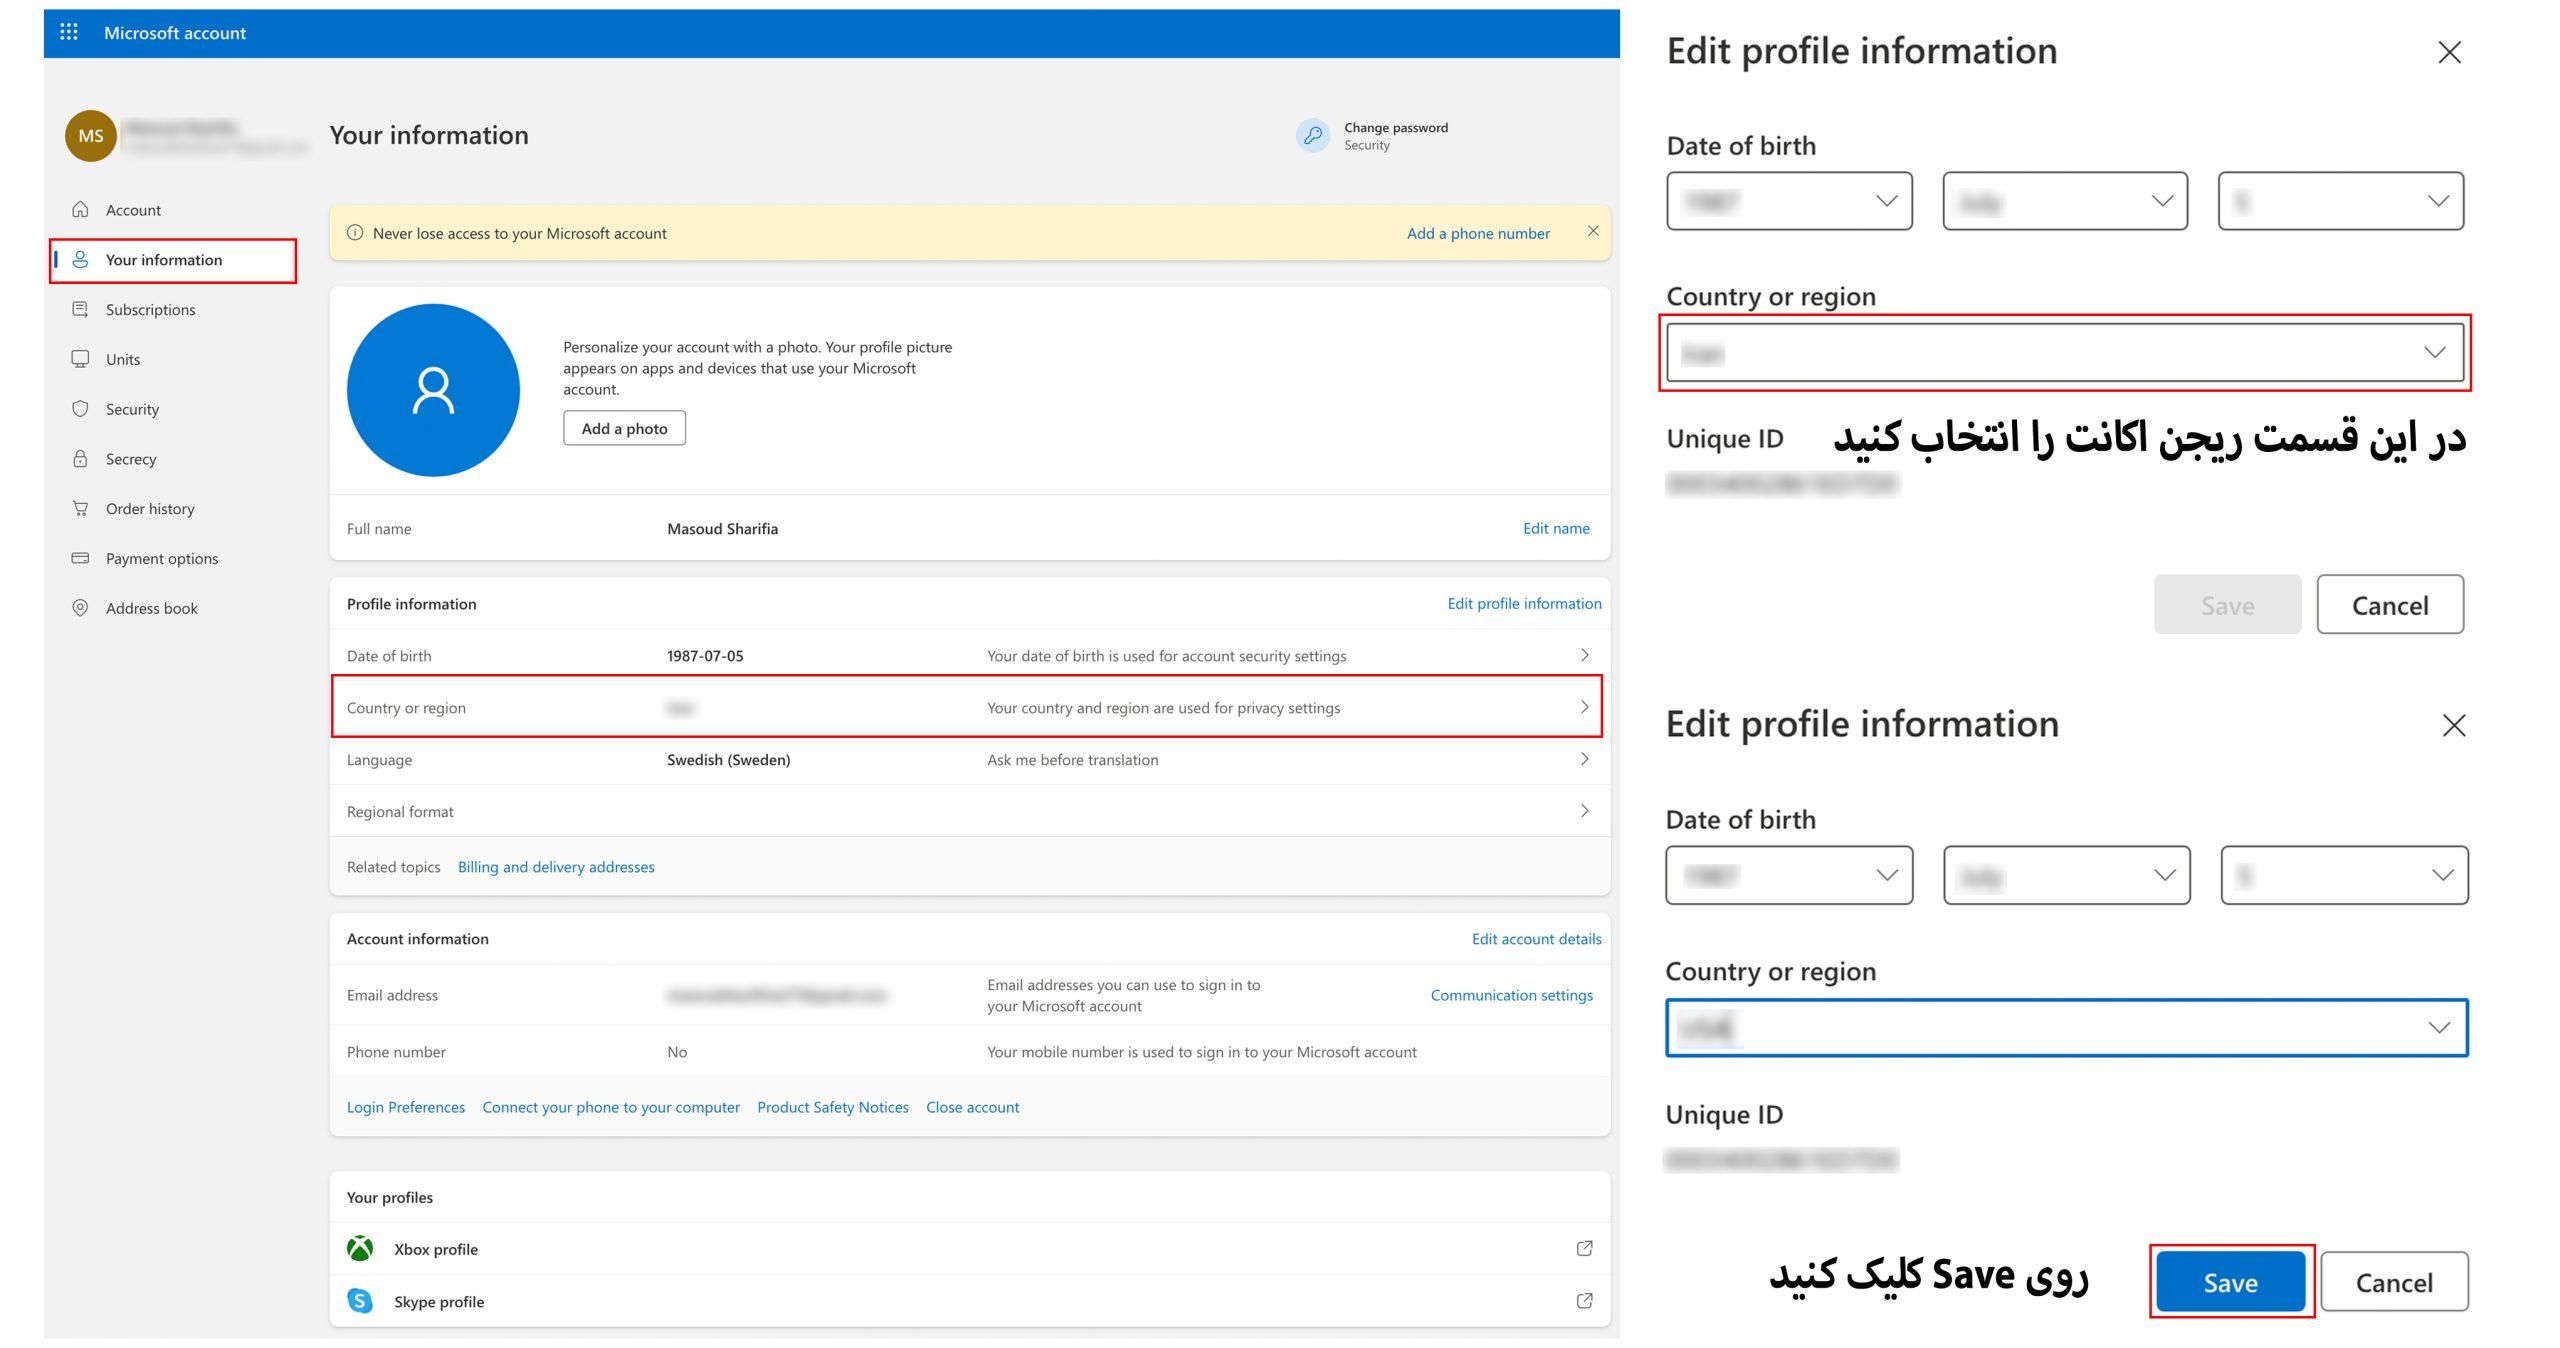The width and height of the screenshot is (2560, 1348).
Task: Click the Order history cart icon
Action: (80, 508)
